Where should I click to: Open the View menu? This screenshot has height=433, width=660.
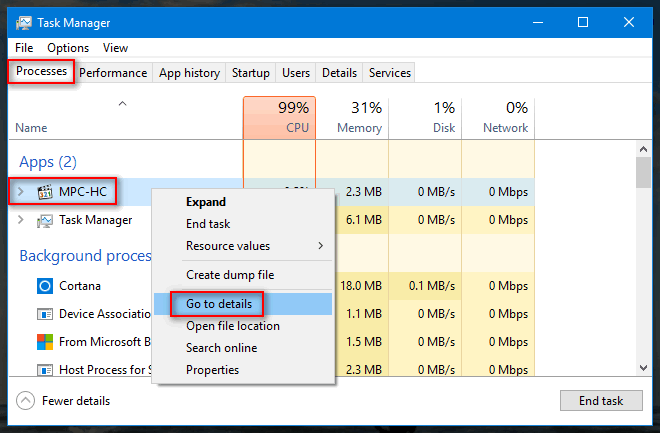coord(115,48)
